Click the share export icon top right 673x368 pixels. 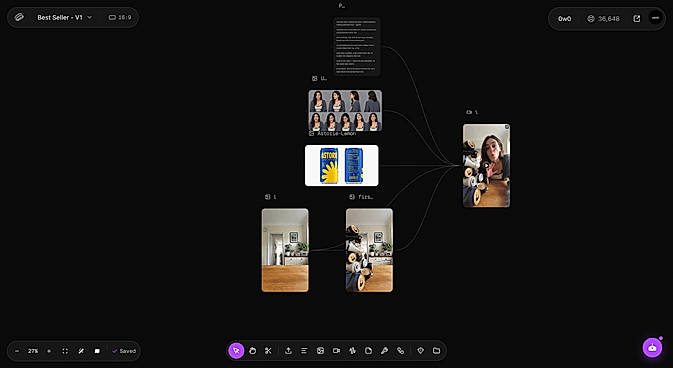point(637,18)
